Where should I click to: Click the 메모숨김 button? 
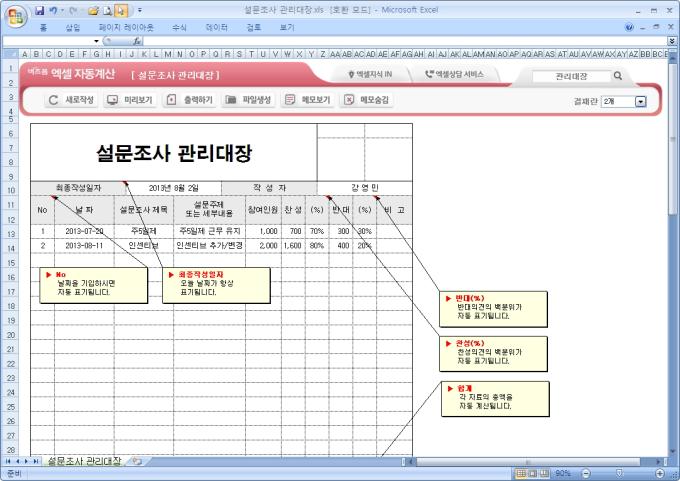coord(366,100)
